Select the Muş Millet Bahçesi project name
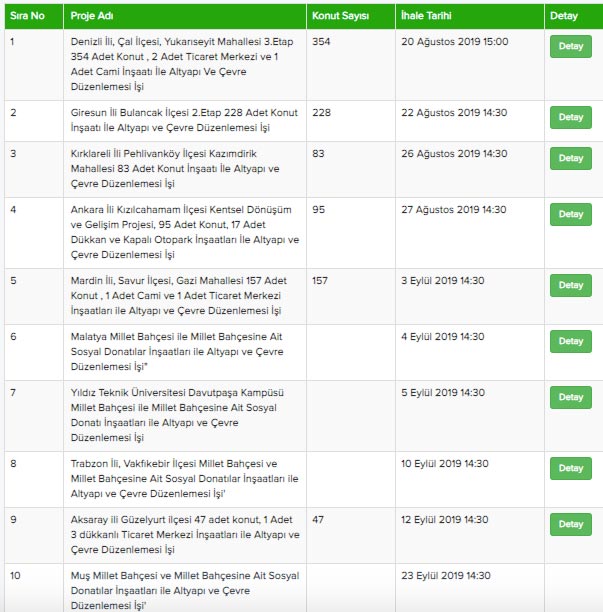 [x=185, y=590]
